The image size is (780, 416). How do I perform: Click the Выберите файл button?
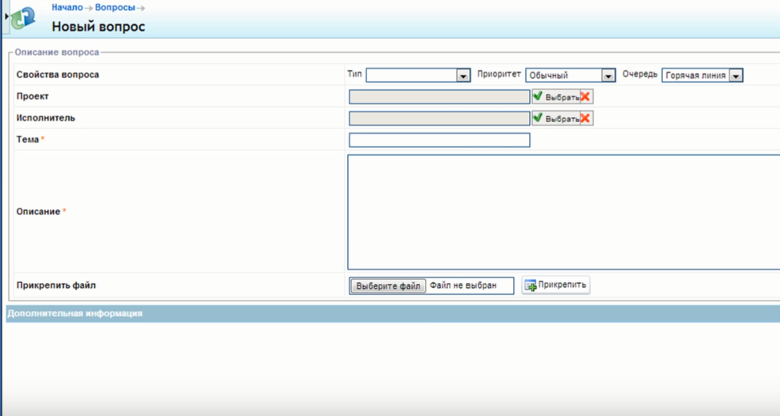(388, 286)
